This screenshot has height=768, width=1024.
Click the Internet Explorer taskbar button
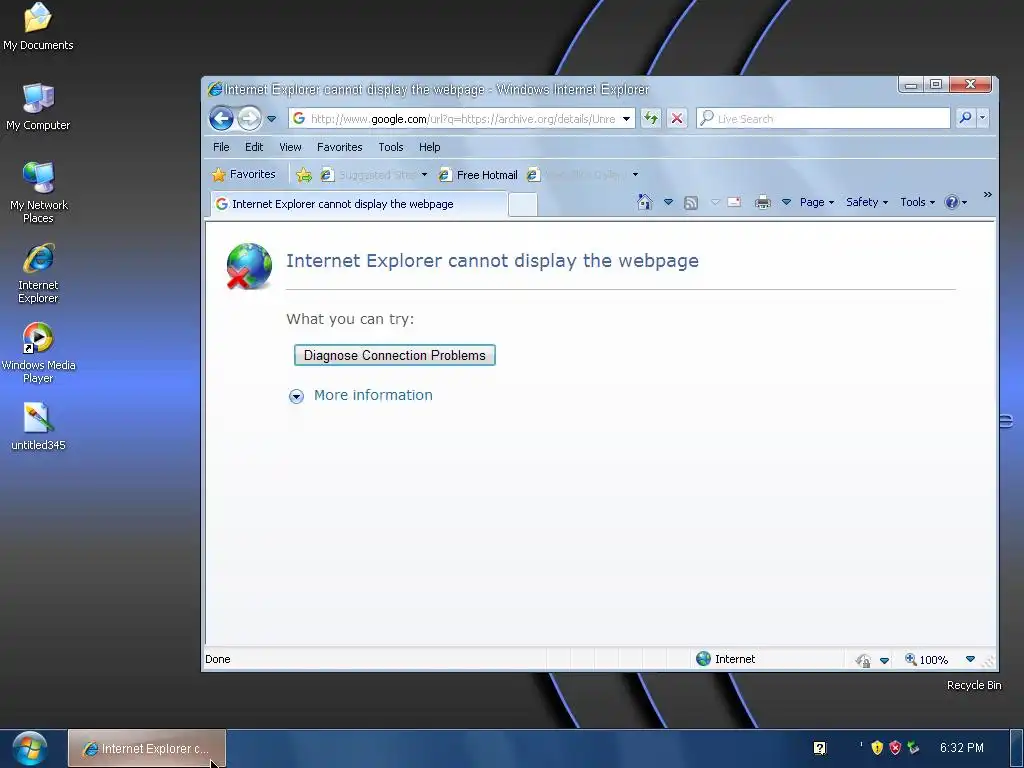pos(147,748)
